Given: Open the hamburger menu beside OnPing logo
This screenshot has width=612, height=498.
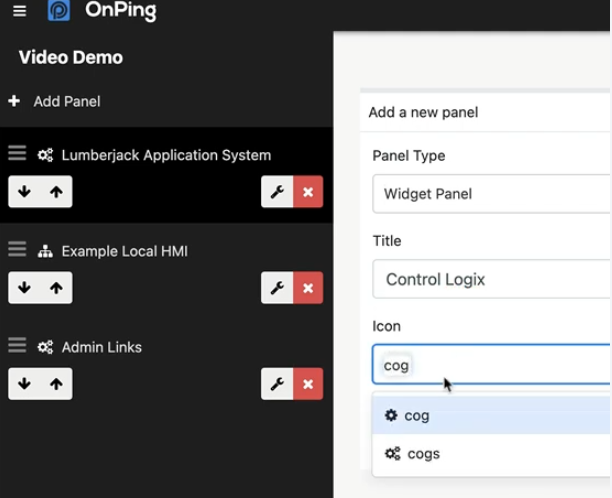Looking at the screenshot, I should tap(20, 11).
